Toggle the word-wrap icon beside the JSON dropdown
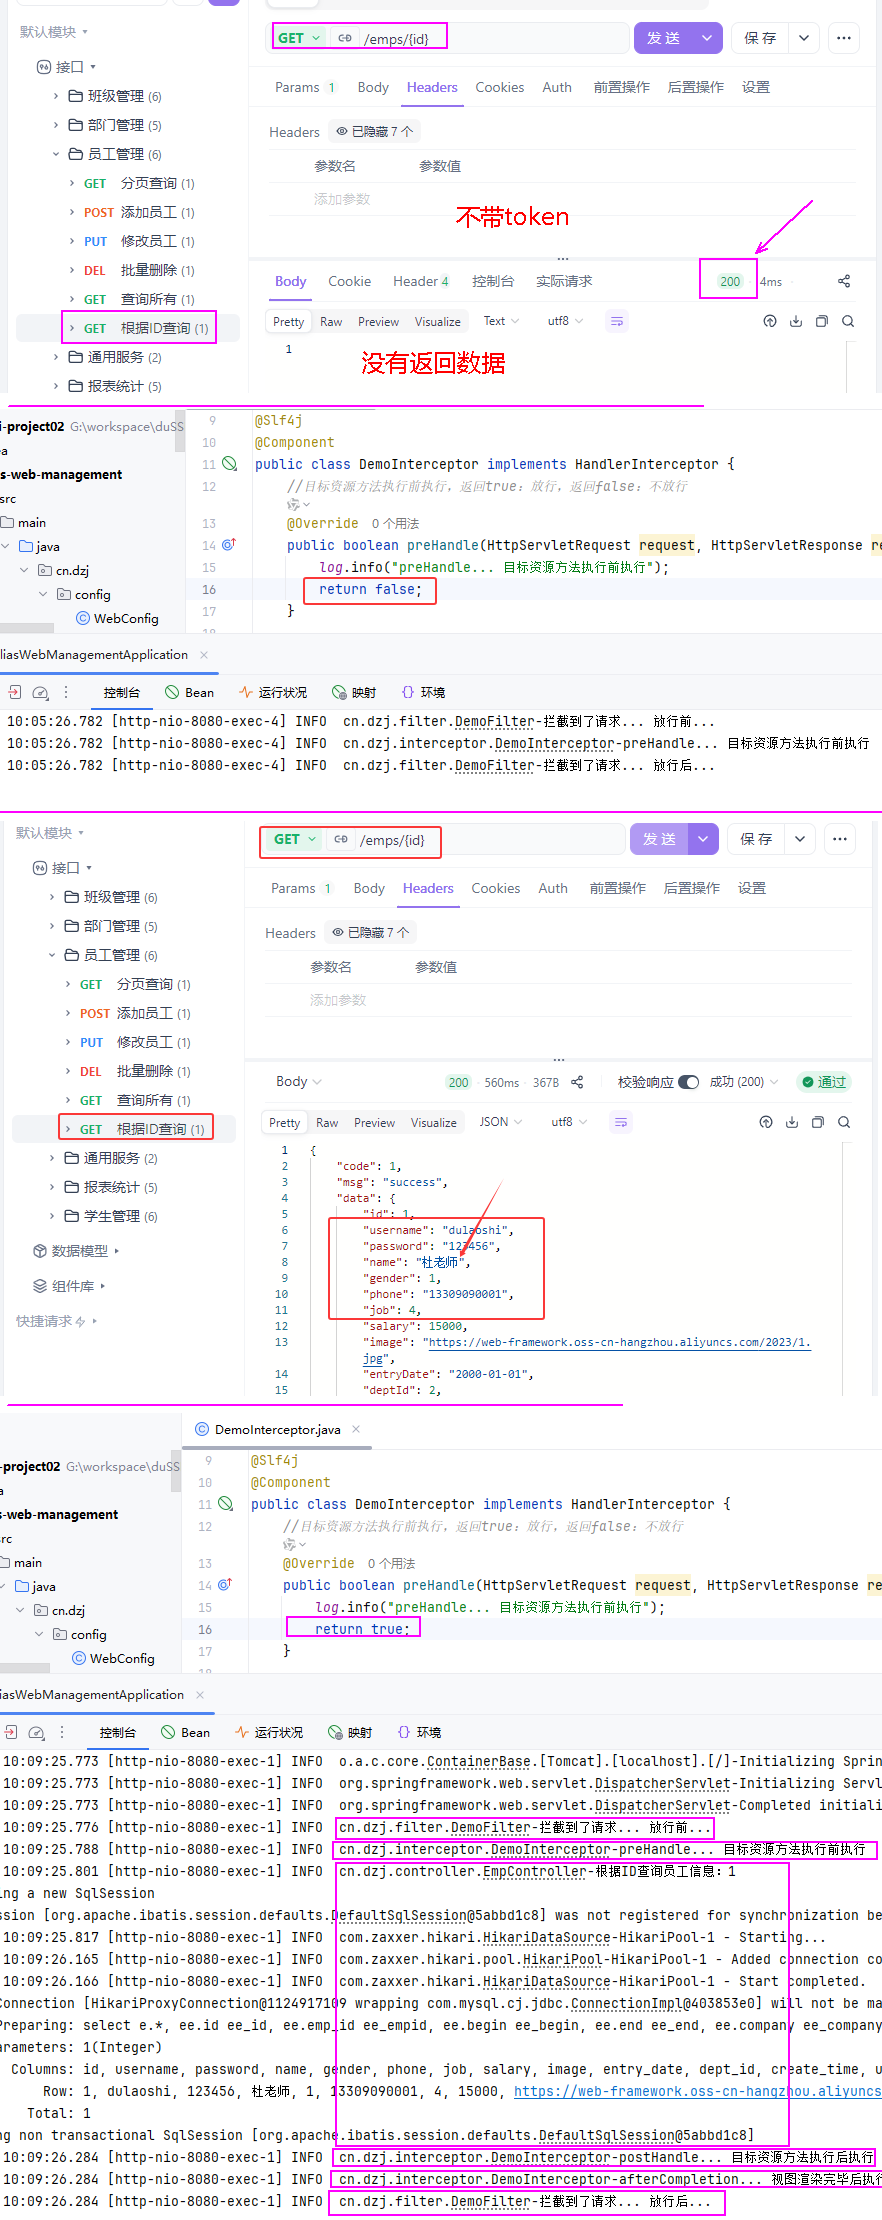 point(621,1122)
